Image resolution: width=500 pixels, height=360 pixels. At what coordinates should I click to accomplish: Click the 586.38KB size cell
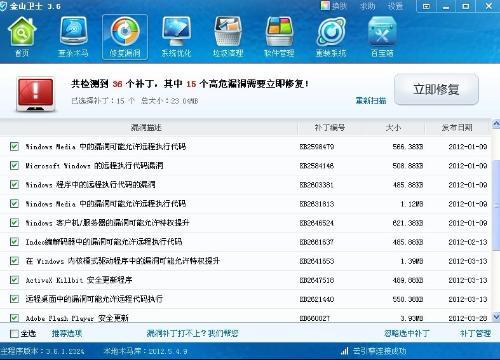click(408, 147)
